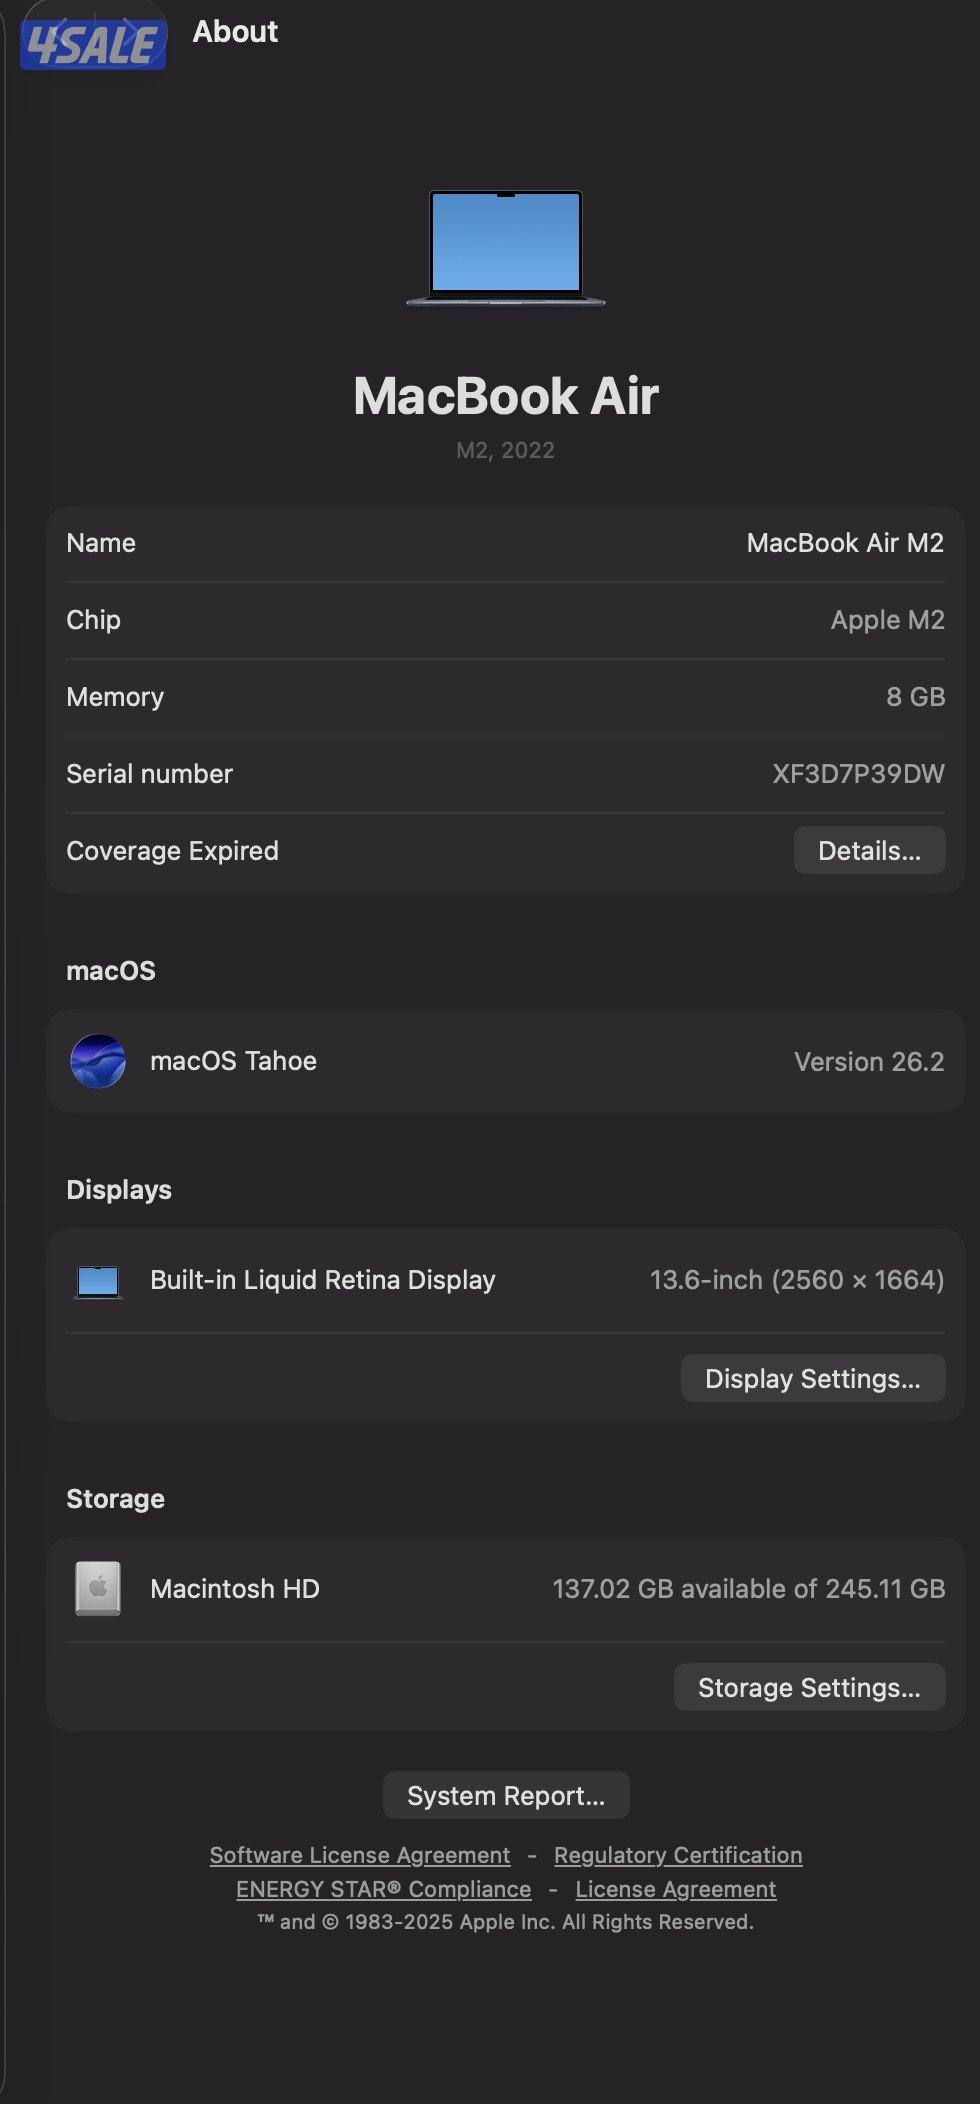The image size is (980, 2104).
Task: Open Storage Settings
Action: tap(810, 1687)
